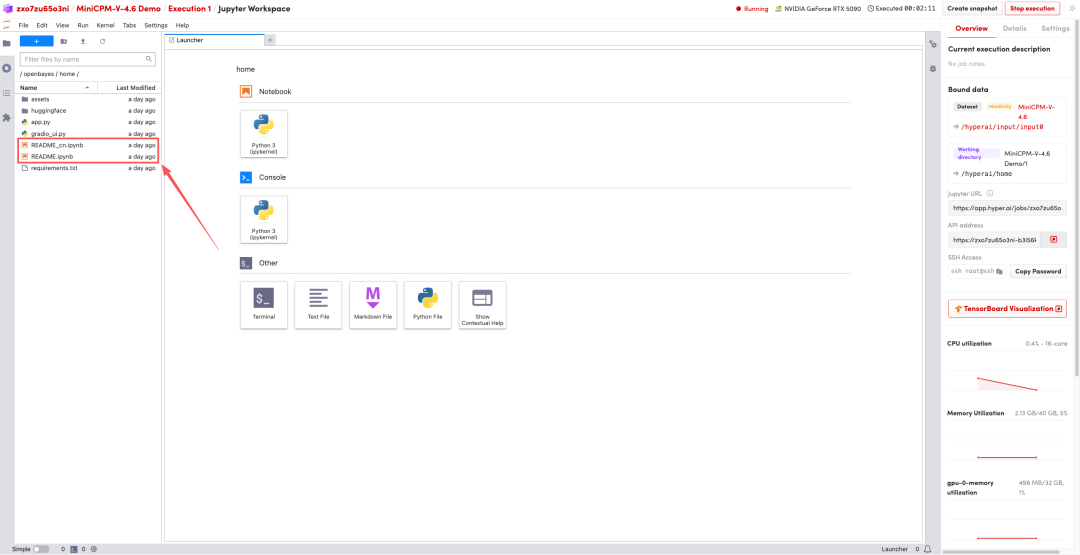This screenshot has height=555, width=1080.
Task: Open the Running Terminals and Kernels sidebar icon
Action: click(x=7, y=68)
